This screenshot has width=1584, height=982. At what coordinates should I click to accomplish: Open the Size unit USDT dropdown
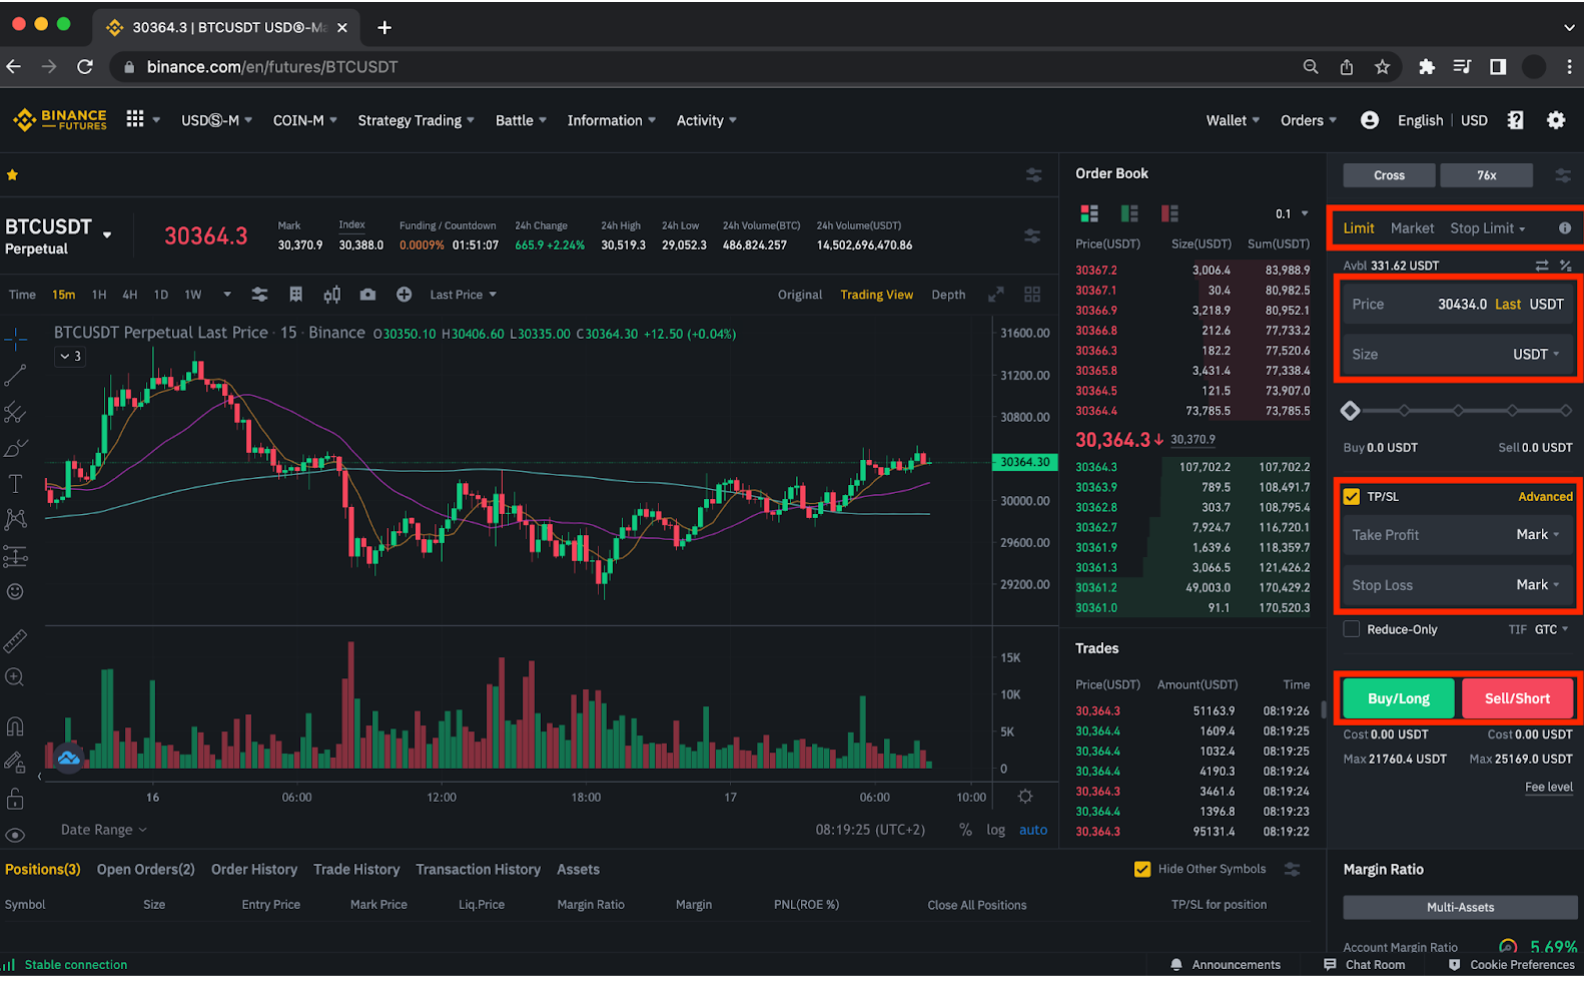pyautogui.click(x=1536, y=354)
